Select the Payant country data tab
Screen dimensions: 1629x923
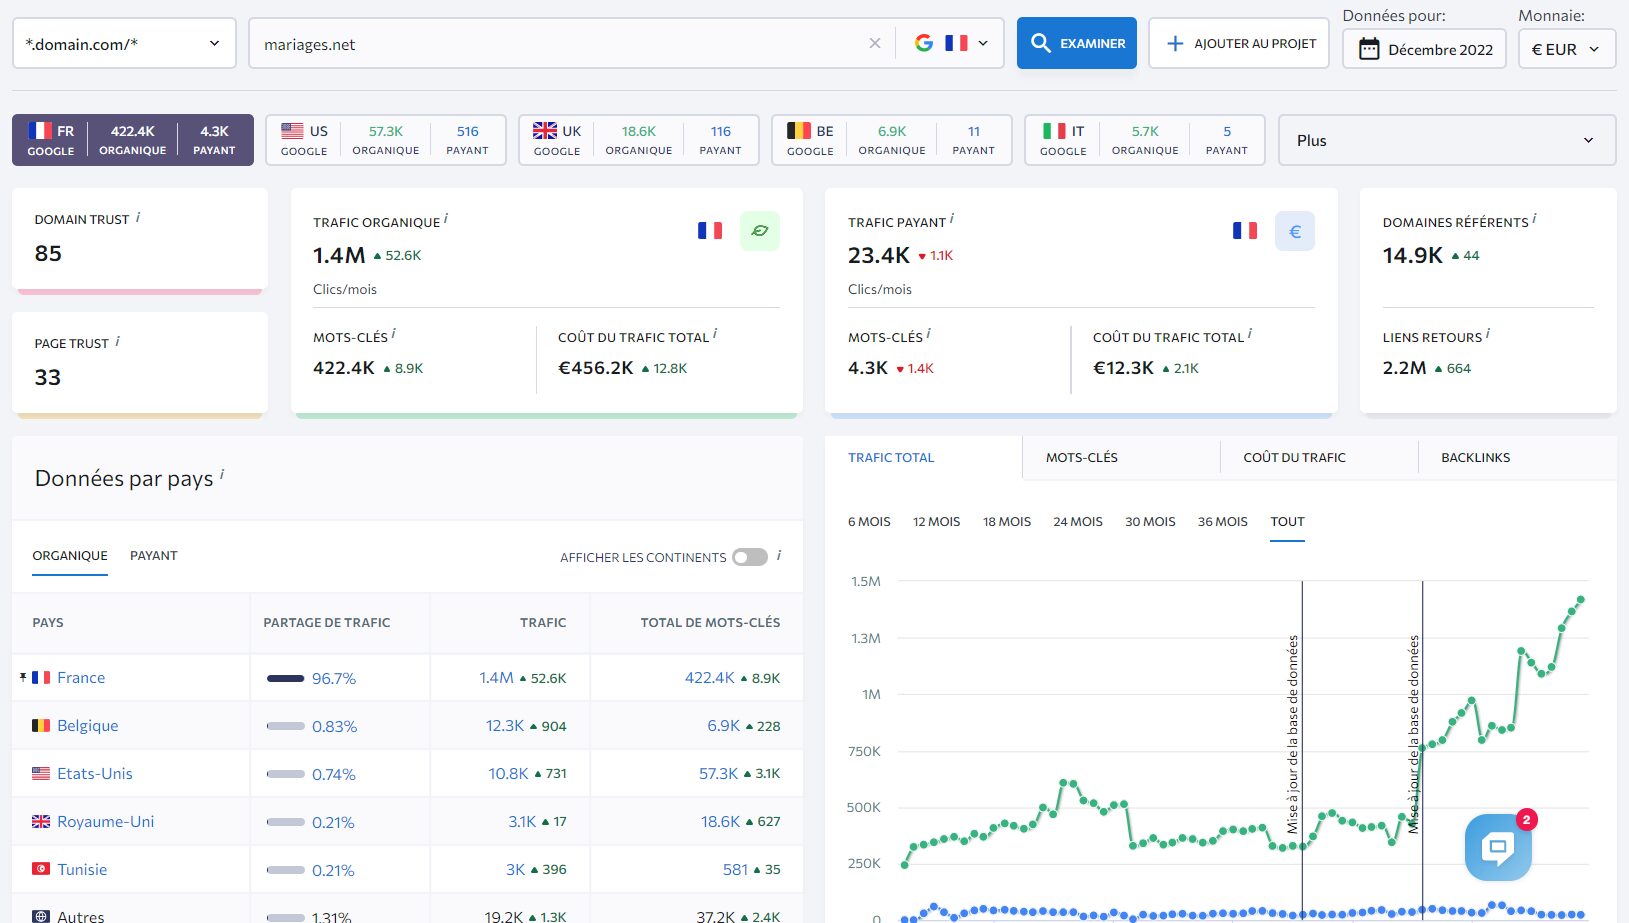coord(154,556)
